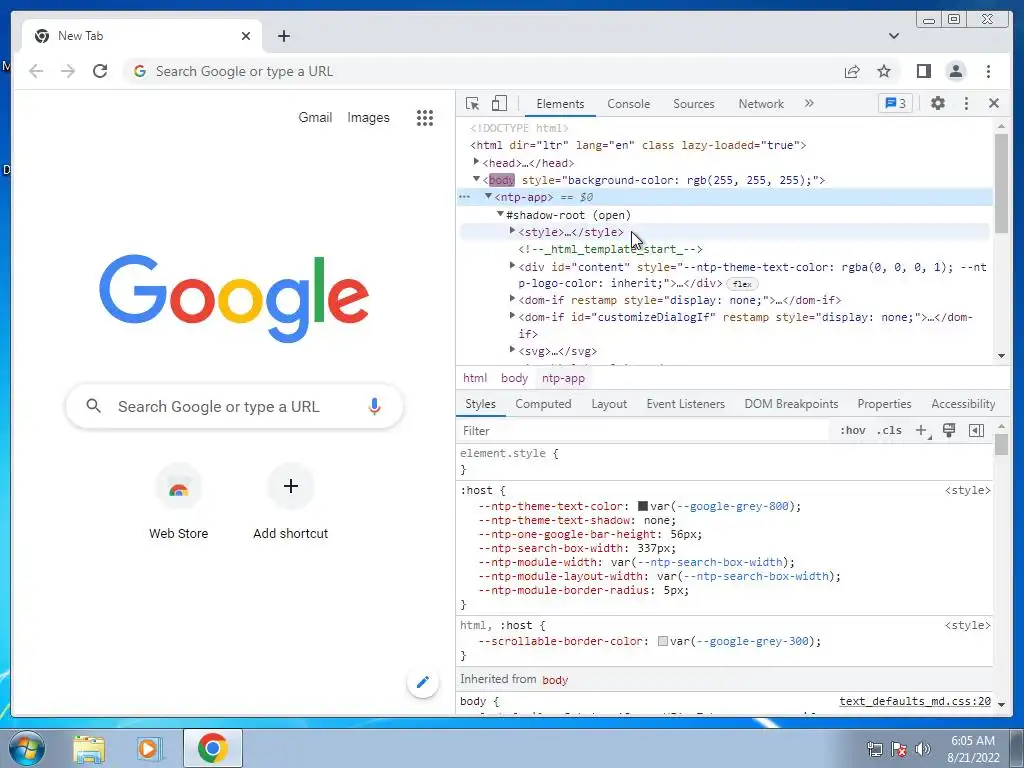Switch to the Network tab
The width and height of the screenshot is (1024, 768).
coord(761,104)
